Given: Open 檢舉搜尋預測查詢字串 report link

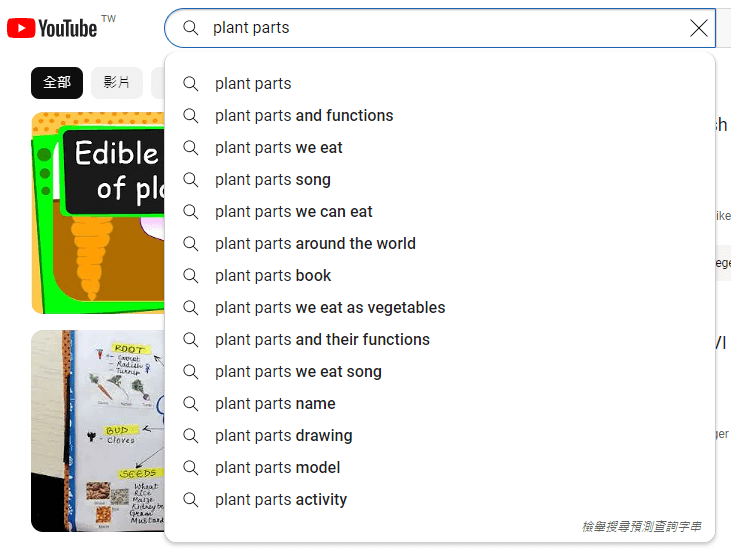Looking at the screenshot, I should pyautogui.click(x=642, y=526).
